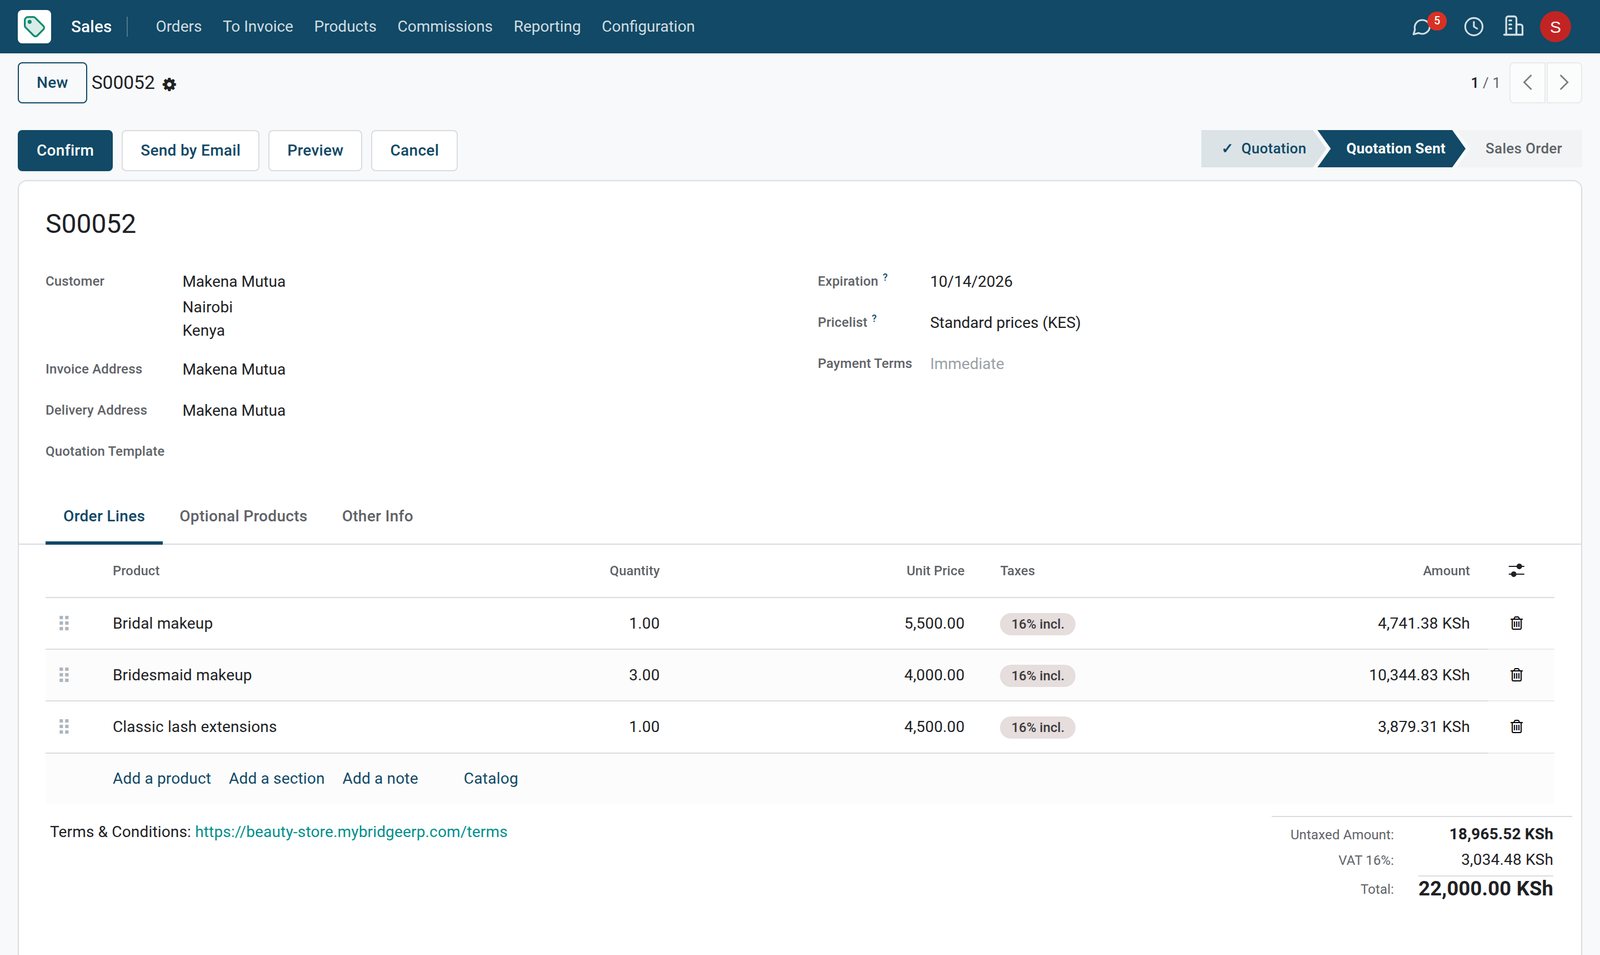Go to the previous record arrow
This screenshot has width=1600, height=955.
click(x=1527, y=83)
